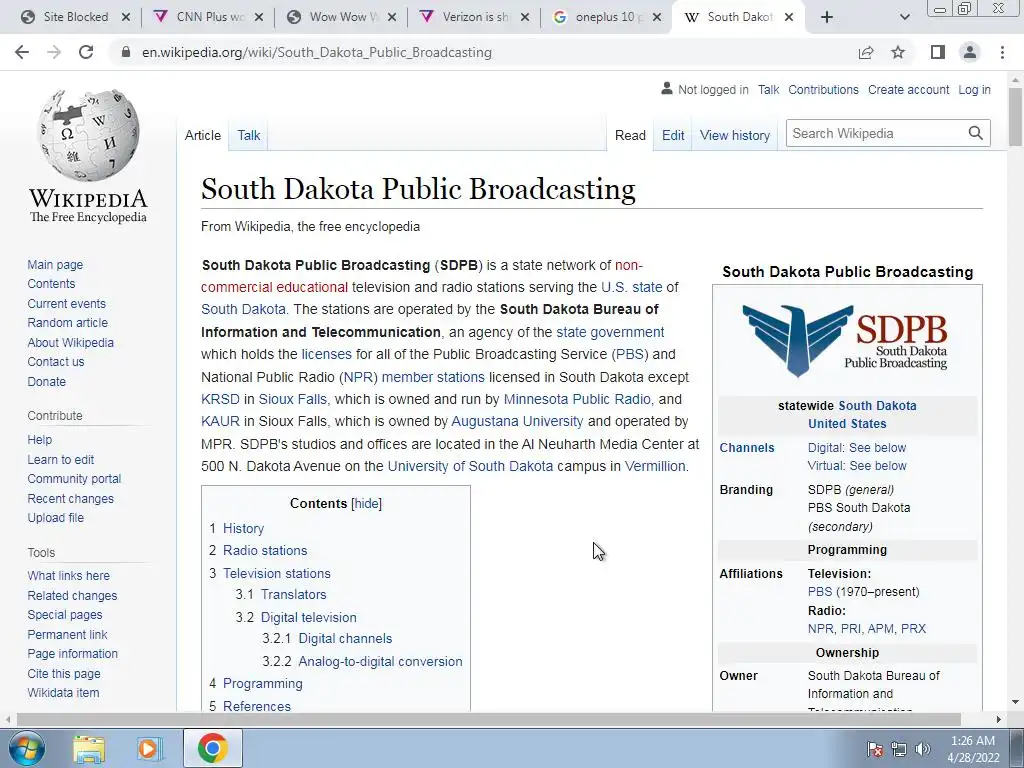The image size is (1024, 768).
Task: Click Donate in sidebar
Action: (46, 381)
